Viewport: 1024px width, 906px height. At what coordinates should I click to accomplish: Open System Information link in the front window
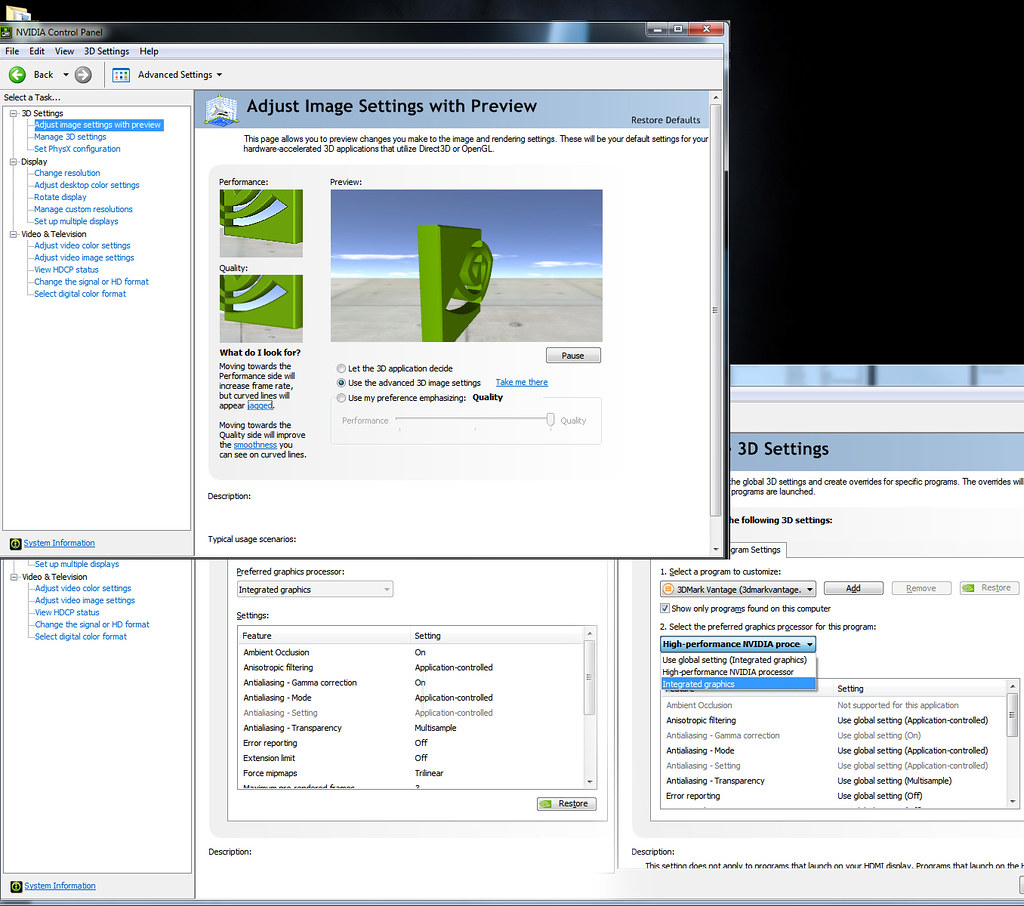(59, 543)
